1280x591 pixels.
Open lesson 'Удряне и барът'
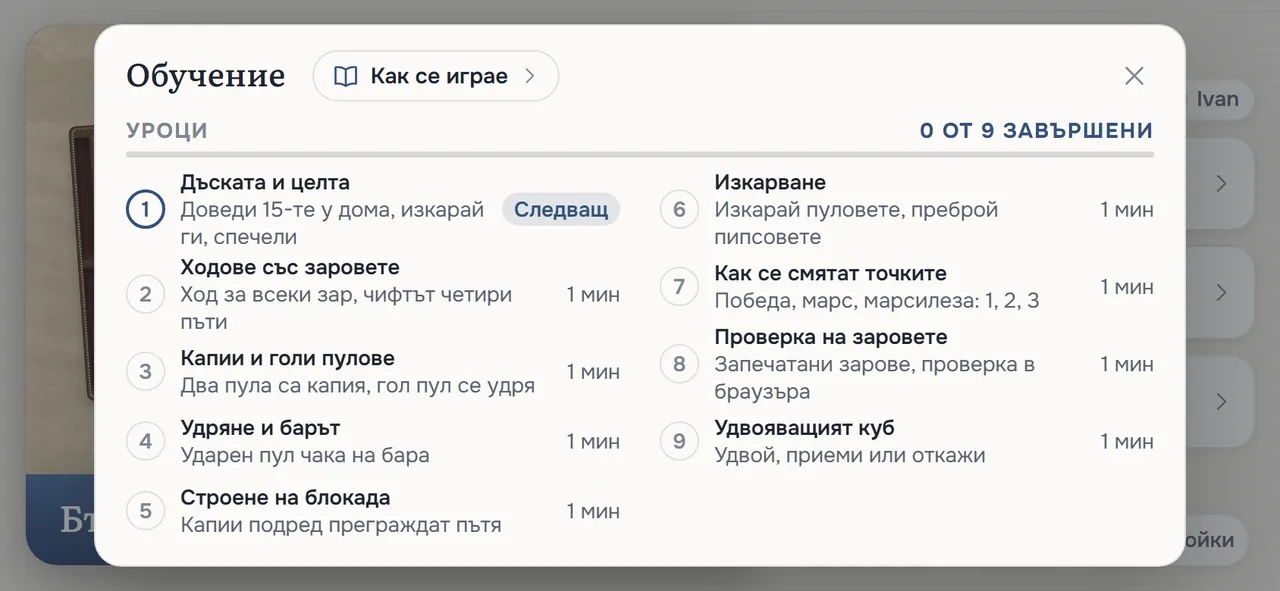point(373,441)
